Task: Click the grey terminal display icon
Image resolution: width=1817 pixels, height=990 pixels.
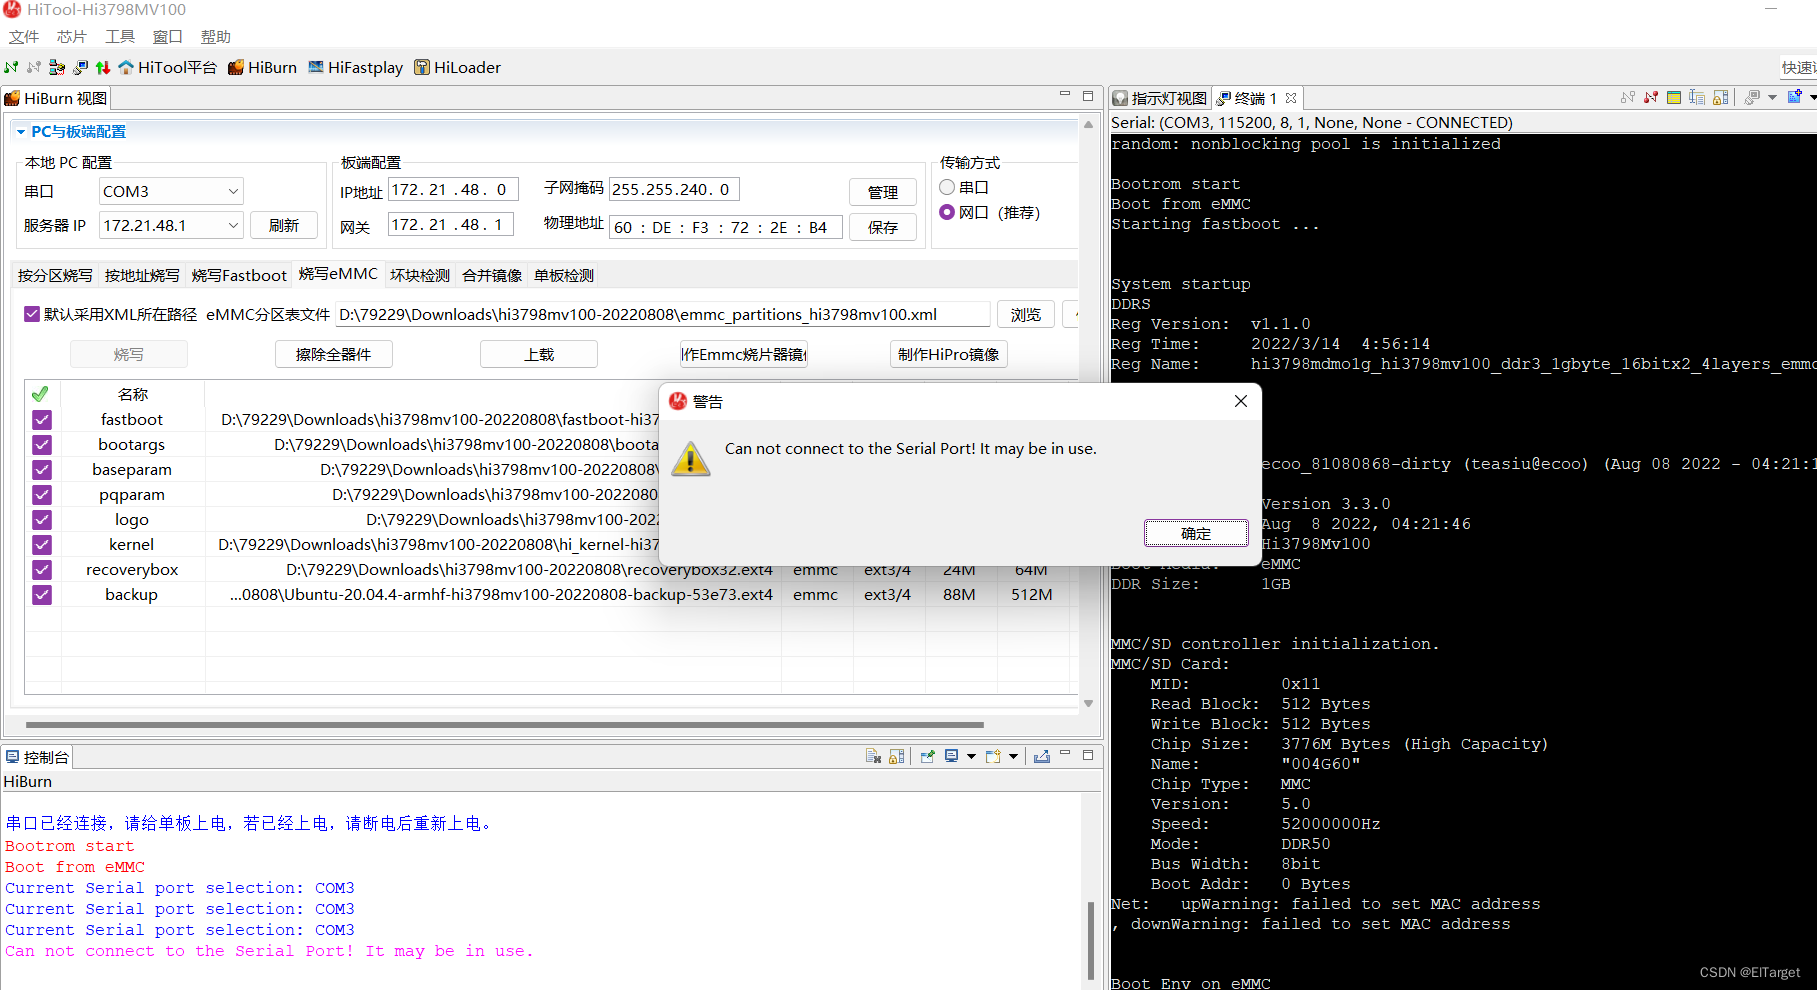Action: [x=1752, y=97]
